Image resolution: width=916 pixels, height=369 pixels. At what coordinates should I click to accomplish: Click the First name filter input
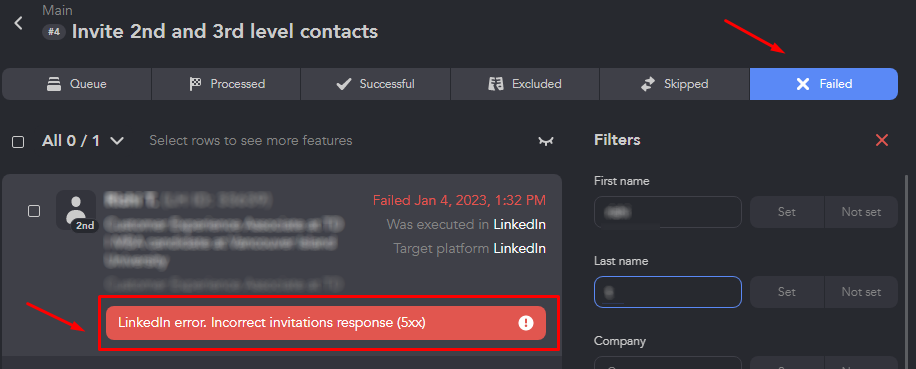pos(668,212)
